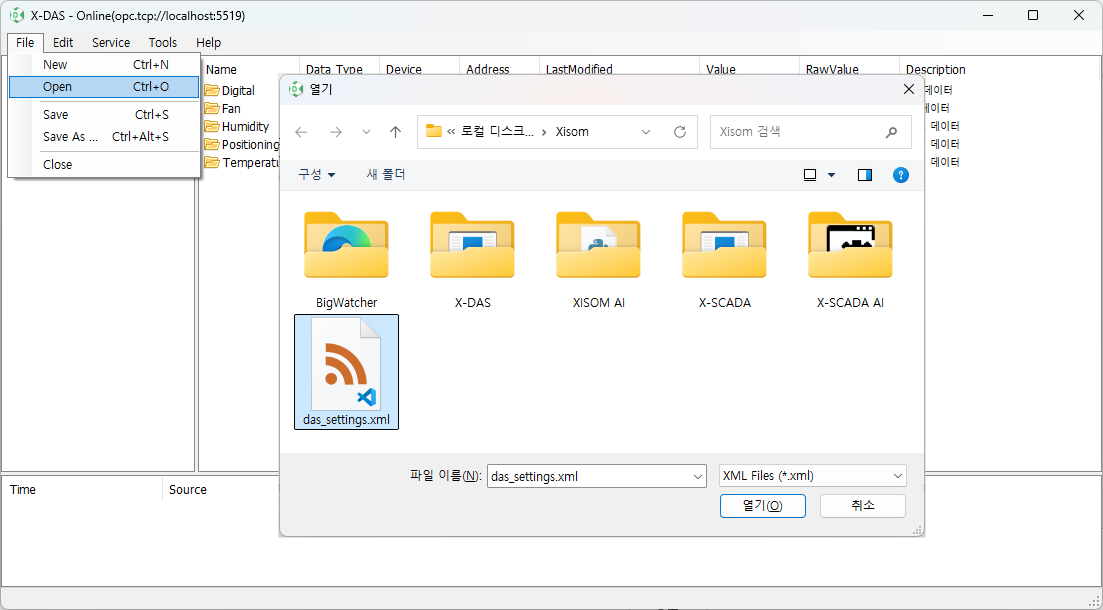1103x610 pixels.
Task: Open the XML Files file type dropdown
Action: pos(812,476)
